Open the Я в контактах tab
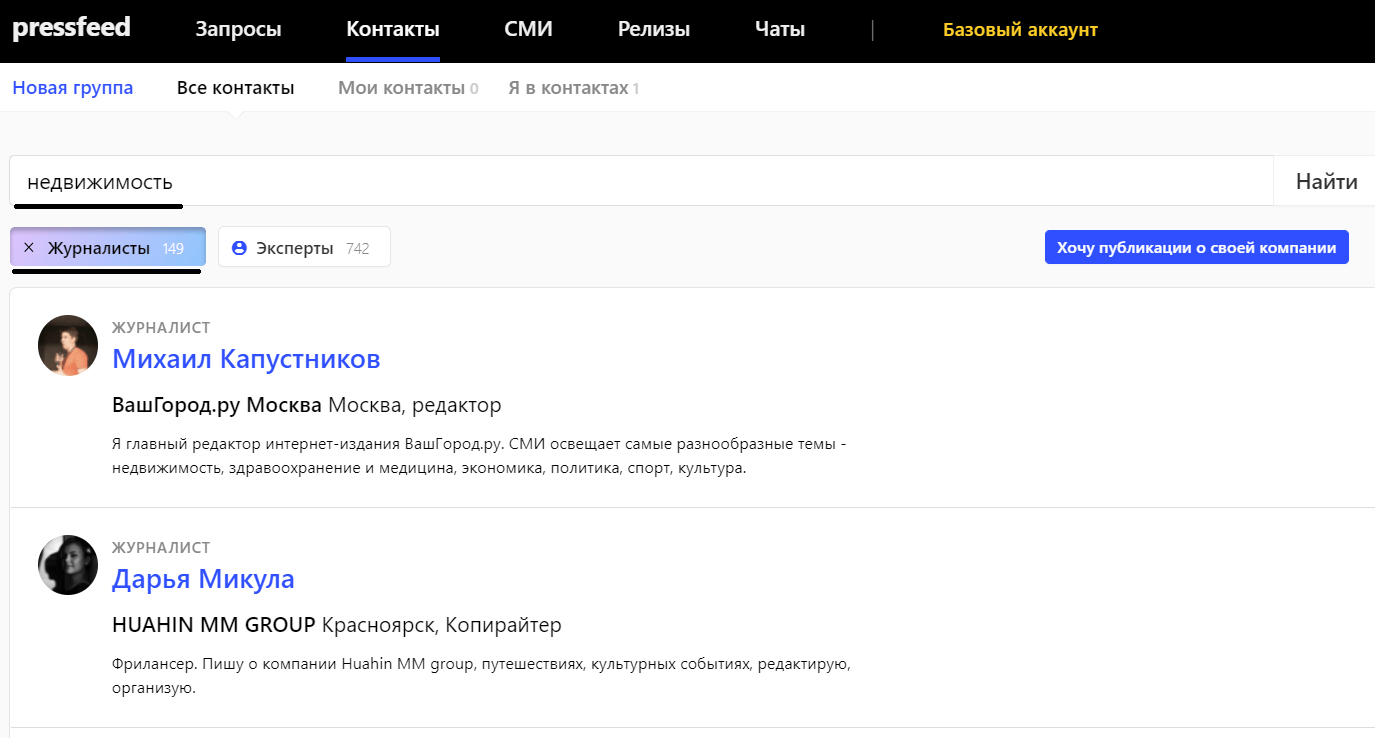The width and height of the screenshot is (1375, 738). coord(568,88)
